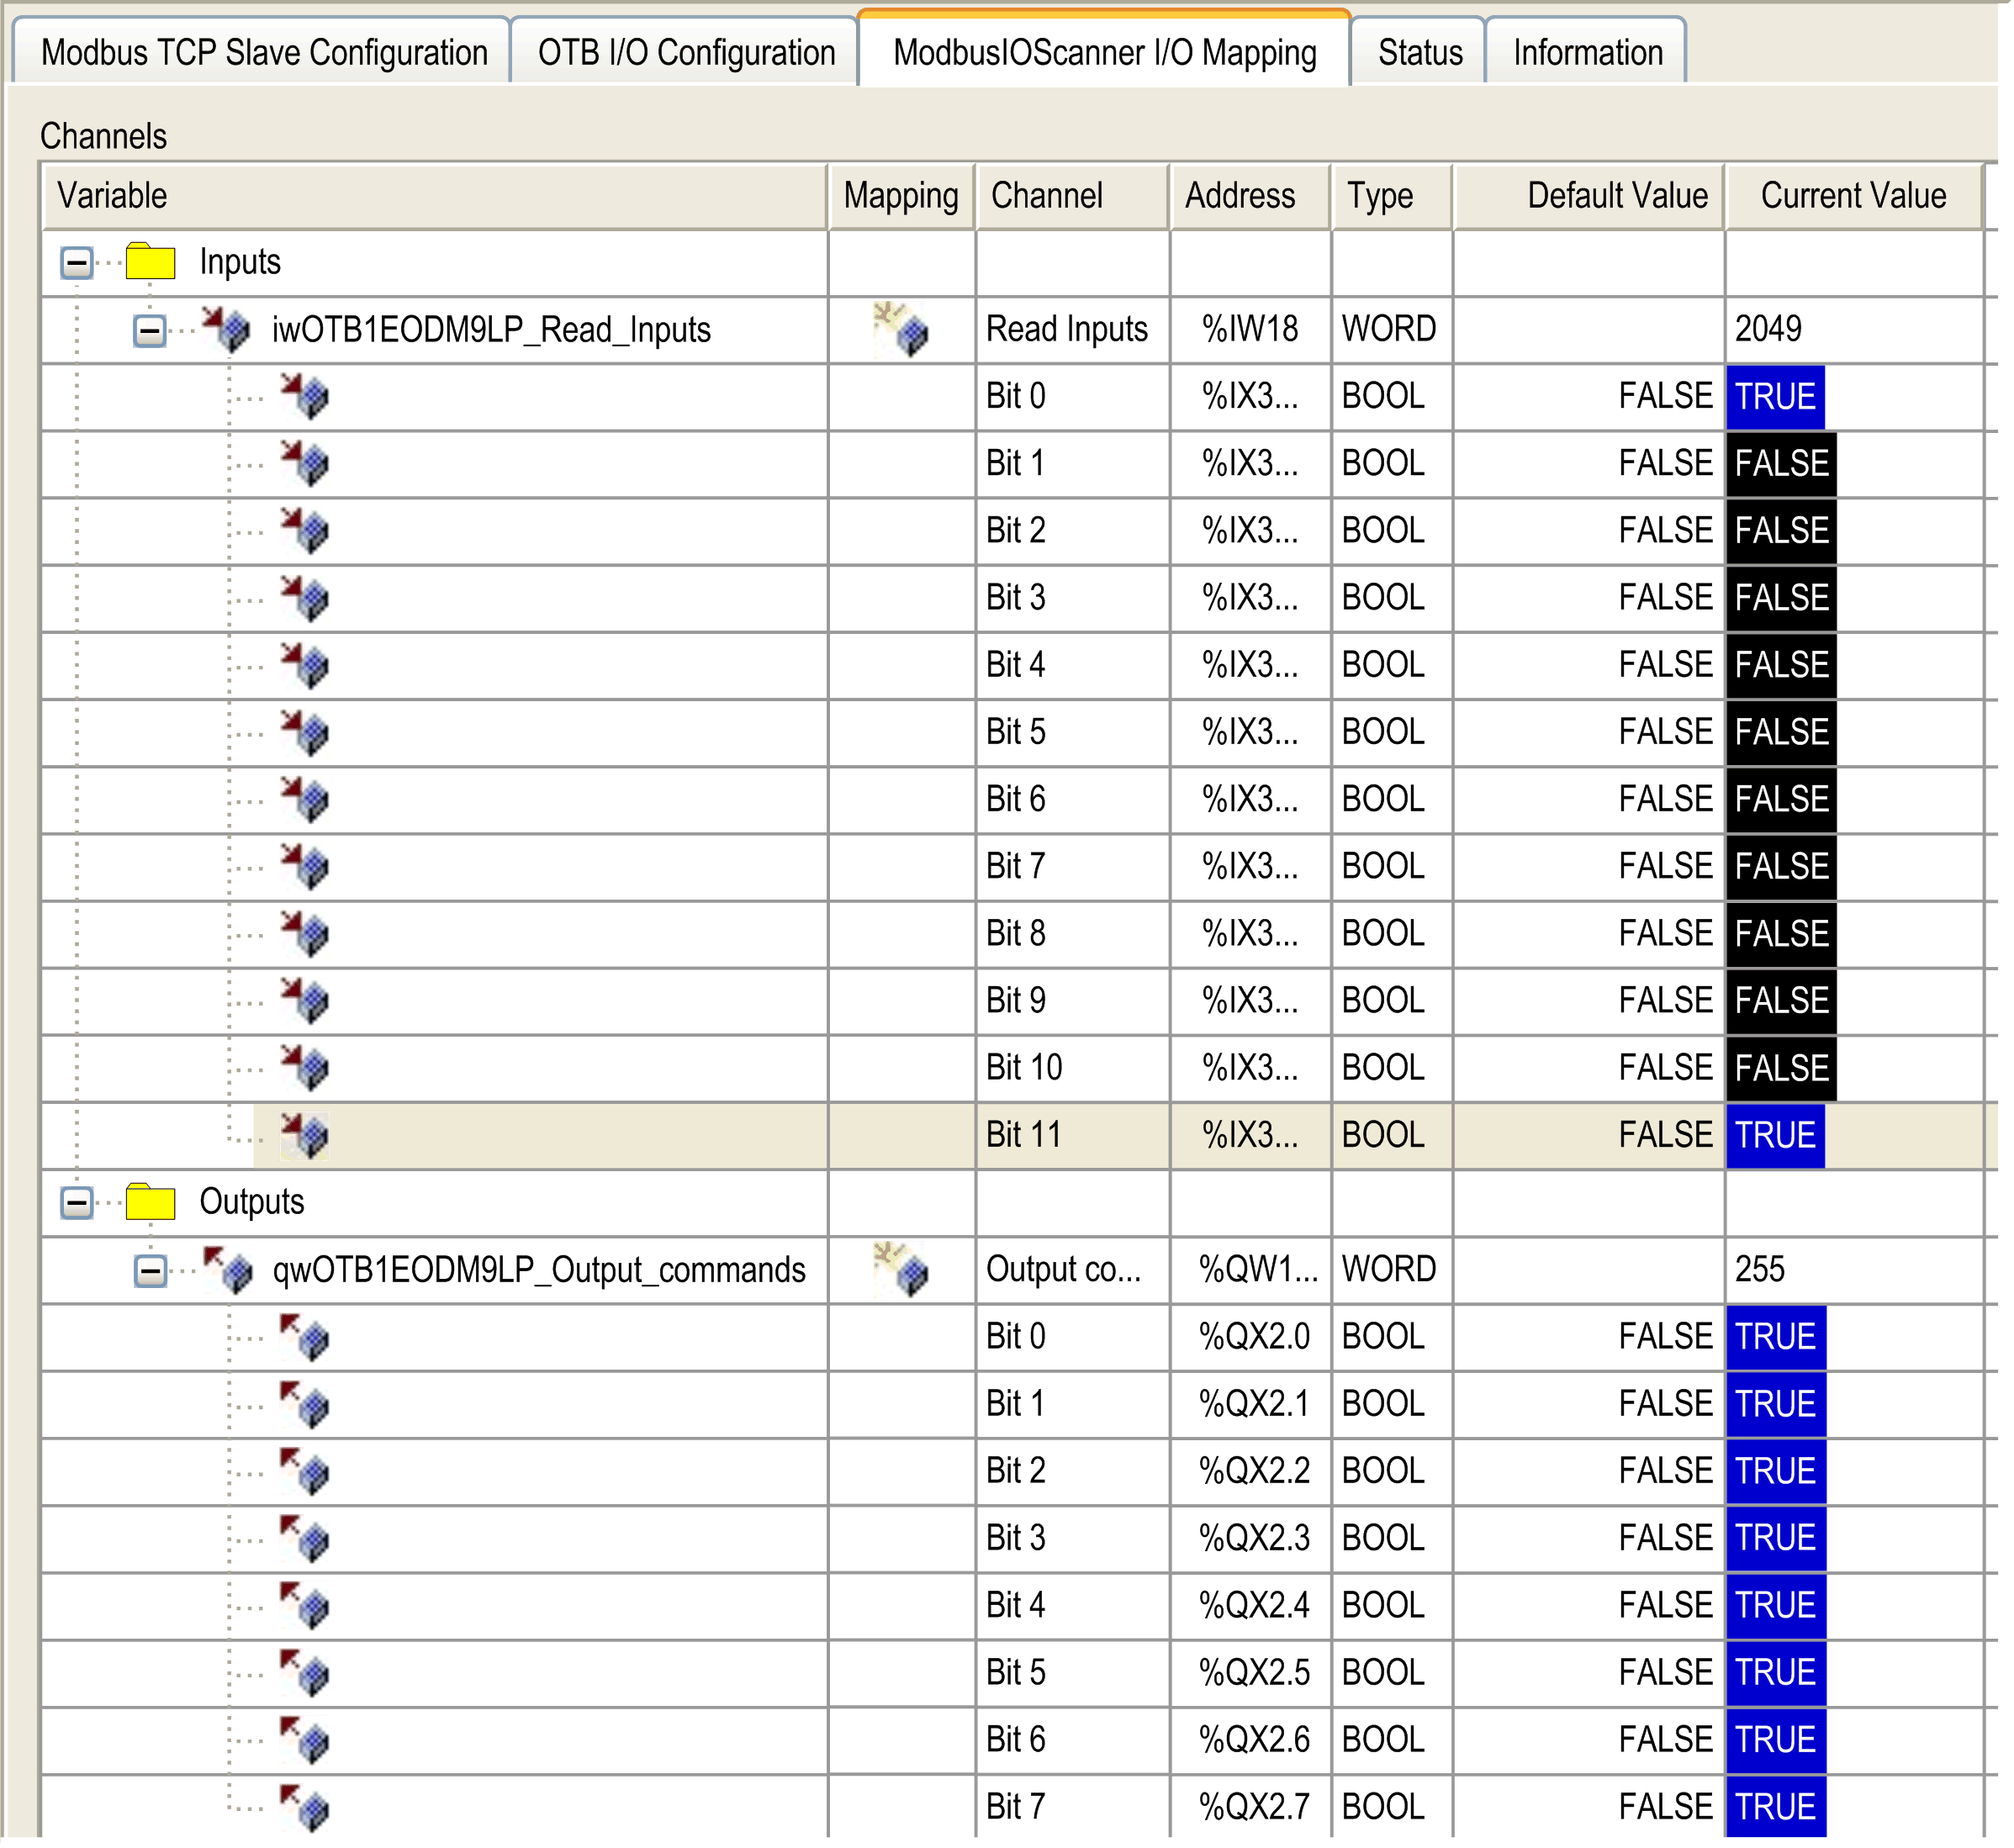Collapse the Inputs tree node
This screenshot has width=2014, height=1848.
[75, 262]
